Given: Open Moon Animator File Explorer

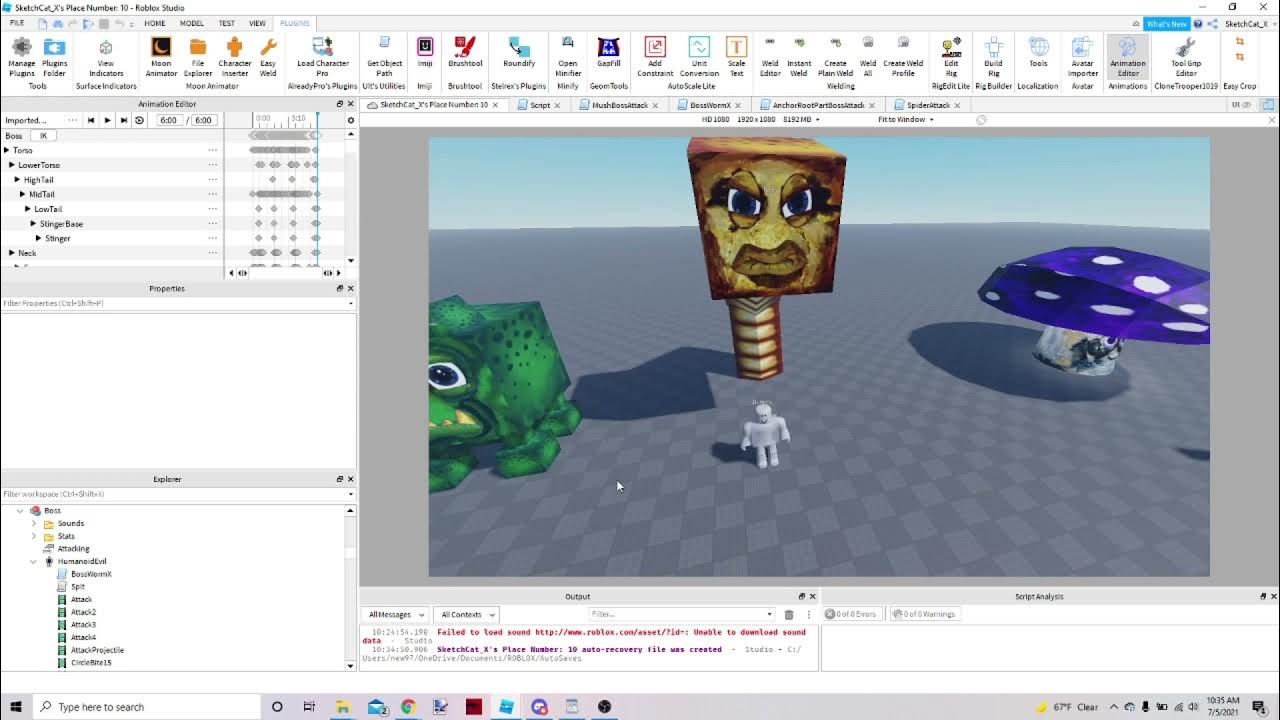Looking at the screenshot, I should (x=198, y=57).
